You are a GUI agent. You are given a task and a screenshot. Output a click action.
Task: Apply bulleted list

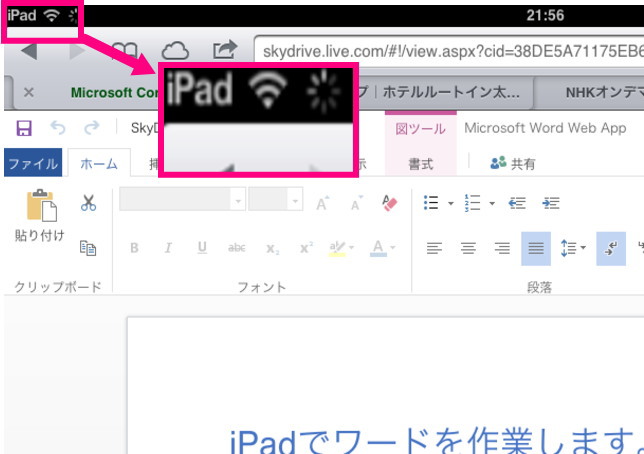431,203
